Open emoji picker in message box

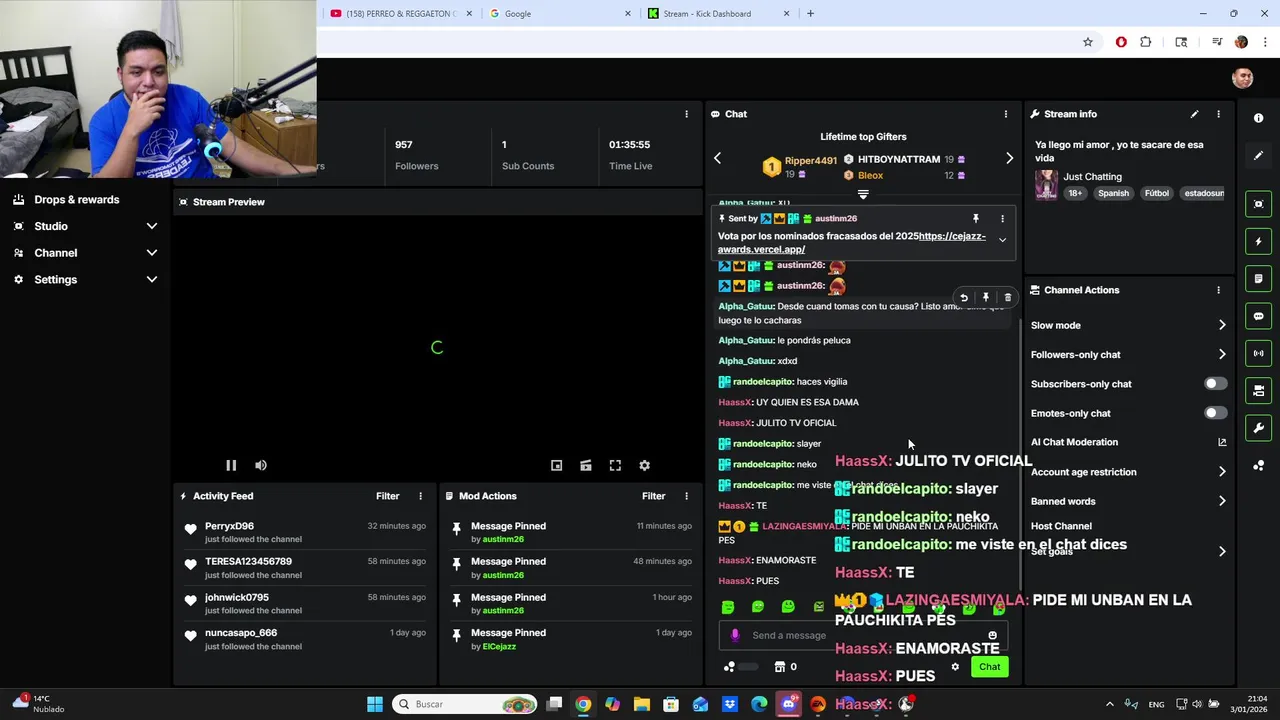(992, 635)
